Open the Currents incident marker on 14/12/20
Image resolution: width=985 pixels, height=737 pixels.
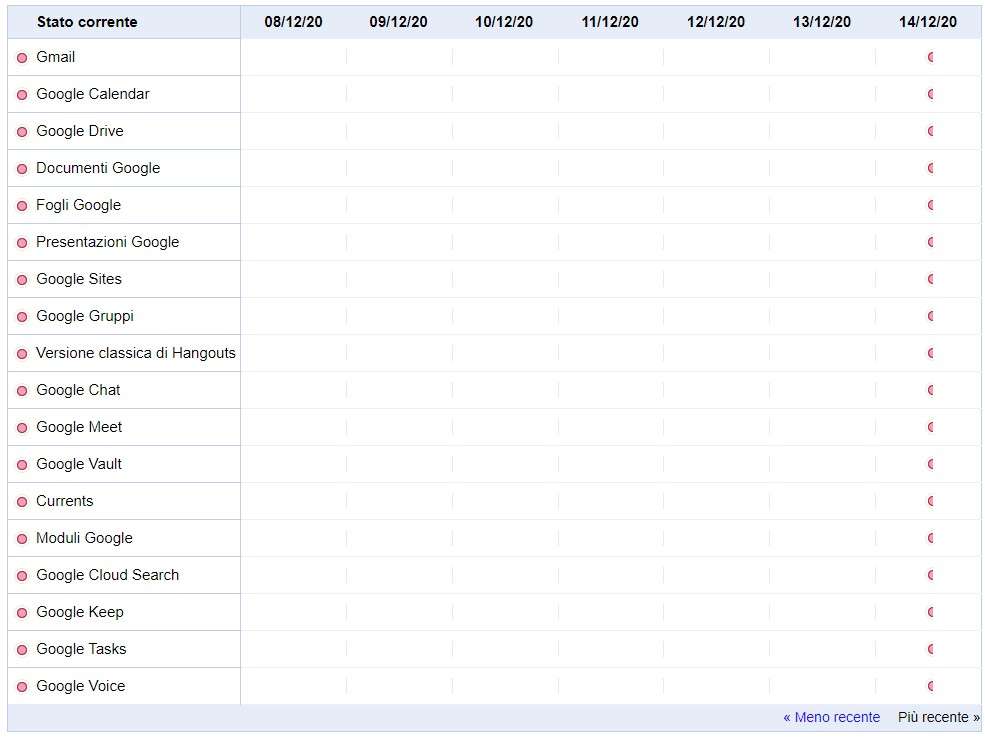pos(930,501)
